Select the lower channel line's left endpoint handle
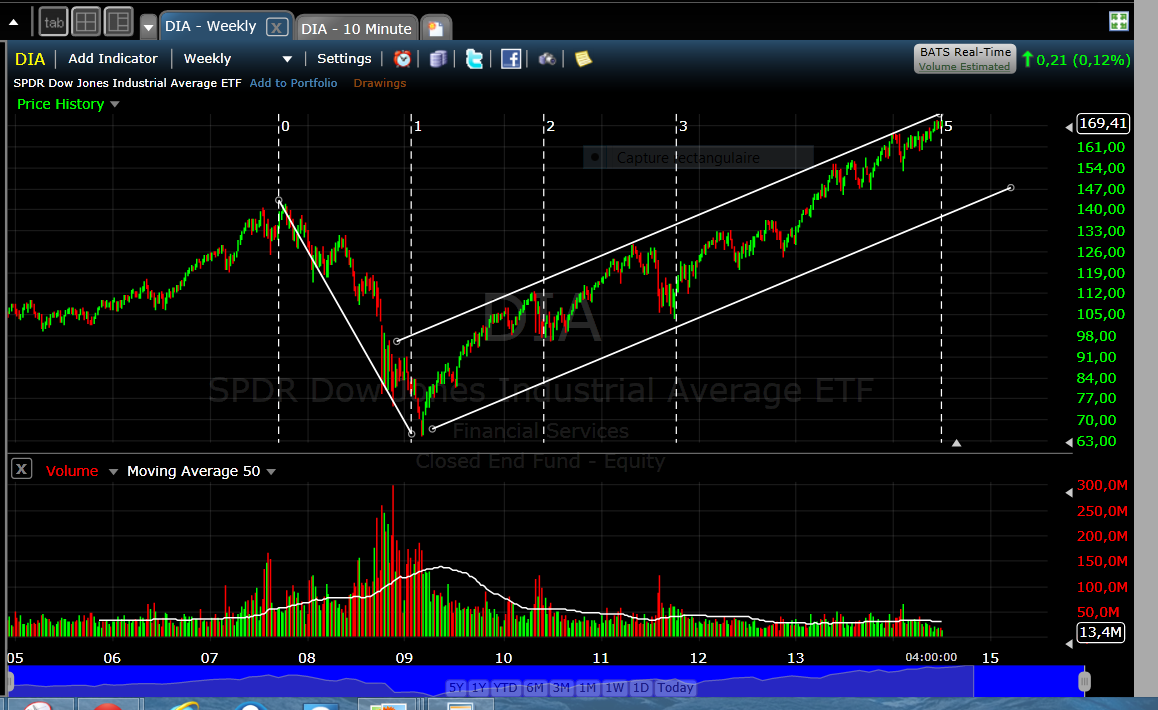 click(x=433, y=429)
